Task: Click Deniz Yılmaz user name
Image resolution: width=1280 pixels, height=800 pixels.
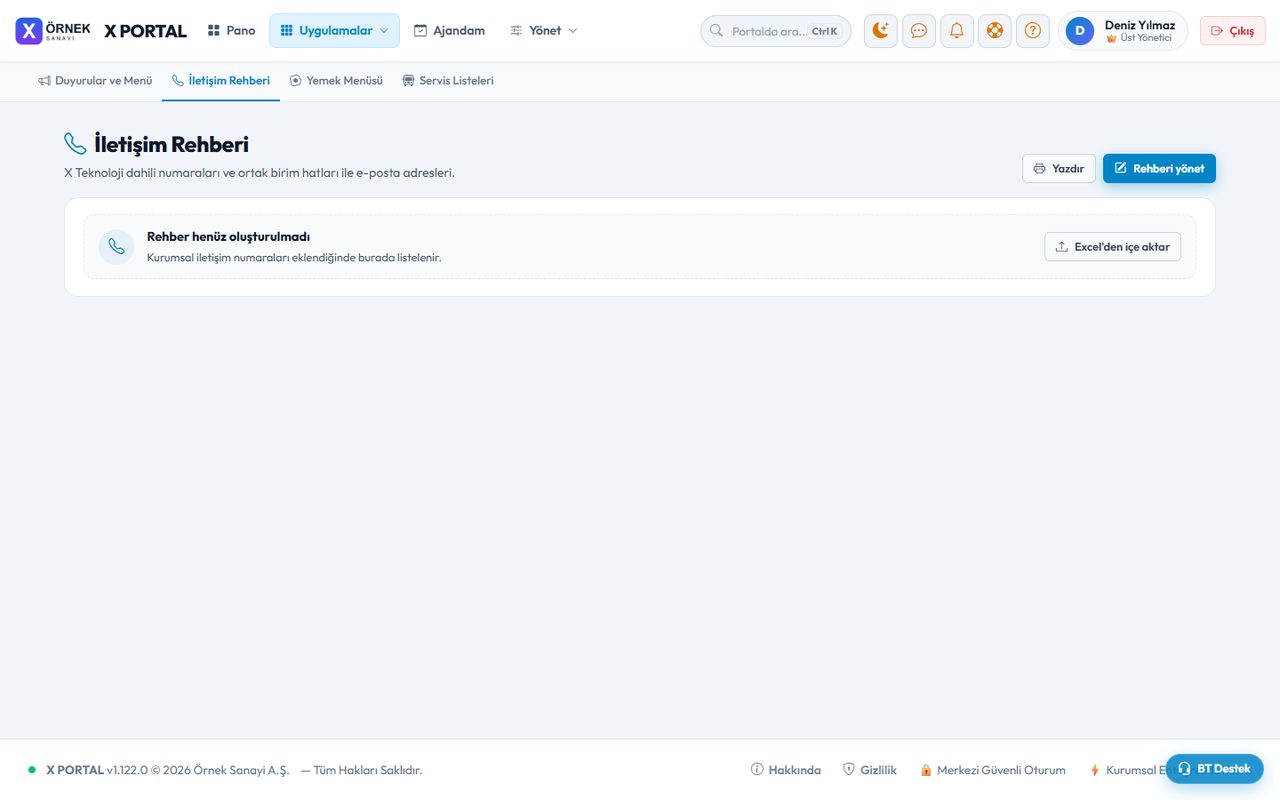Action: tap(1140, 25)
